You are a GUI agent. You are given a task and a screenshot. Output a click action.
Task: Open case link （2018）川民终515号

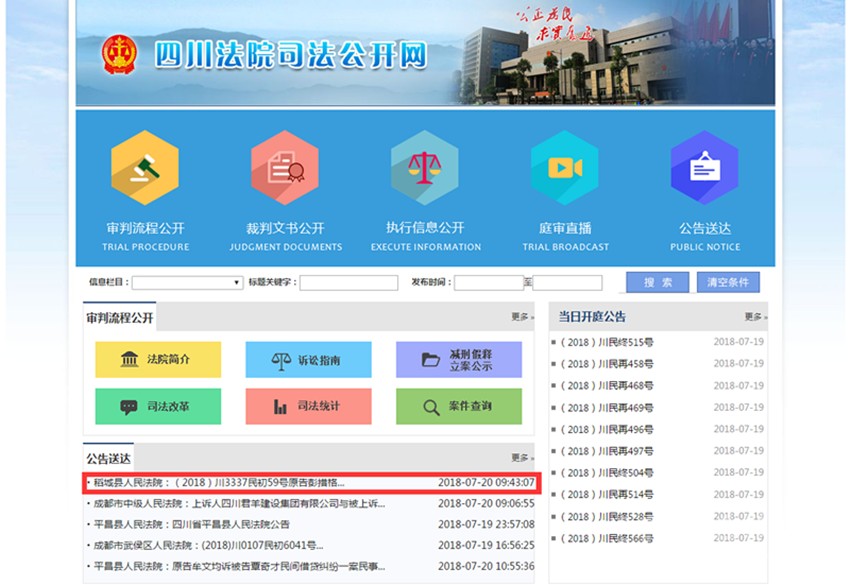coord(607,342)
